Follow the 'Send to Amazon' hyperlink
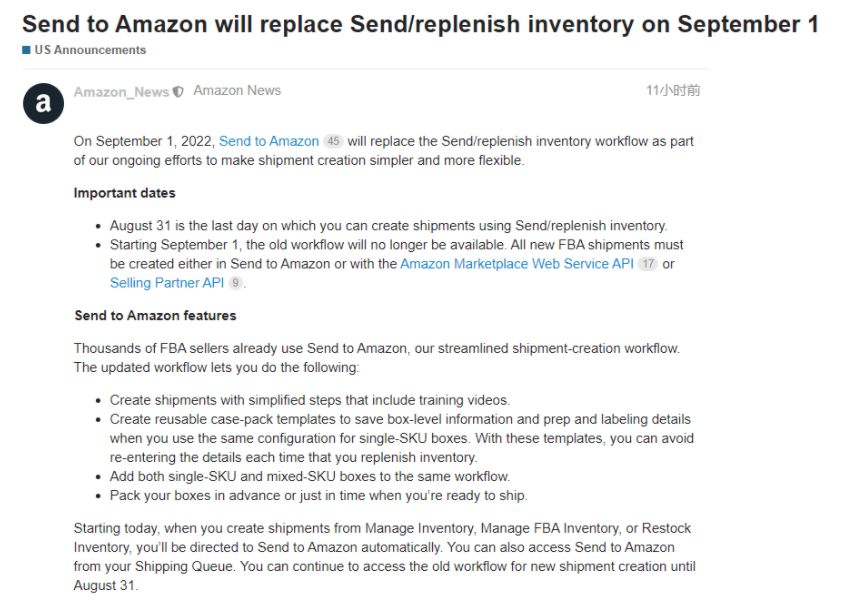This screenshot has height=615, width=845. pos(269,142)
